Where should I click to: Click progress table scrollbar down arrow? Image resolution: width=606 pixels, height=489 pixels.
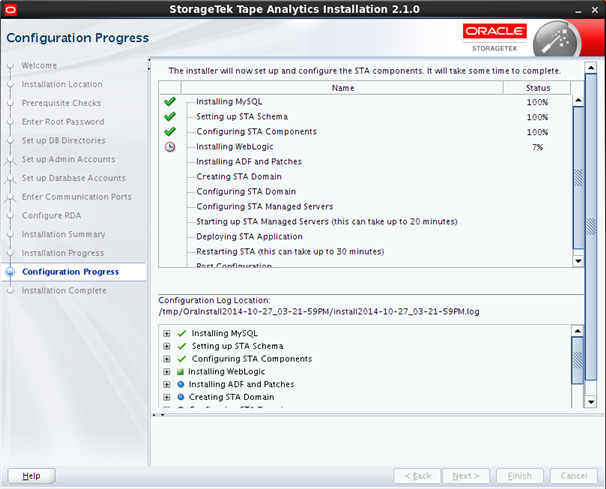click(x=578, y=261)
